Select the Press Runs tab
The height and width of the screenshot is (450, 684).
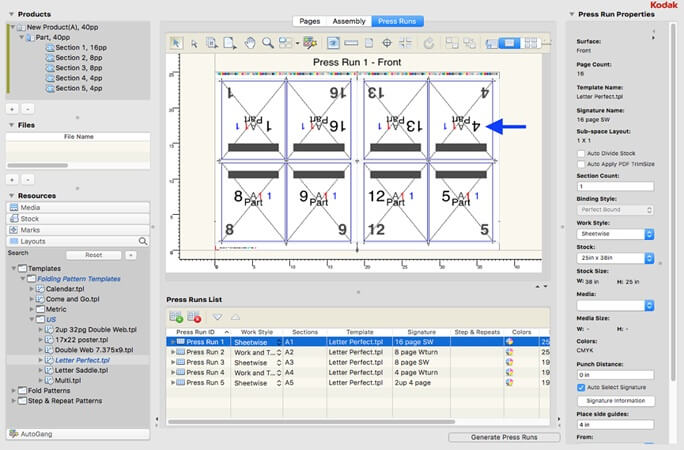click(397, 21)
